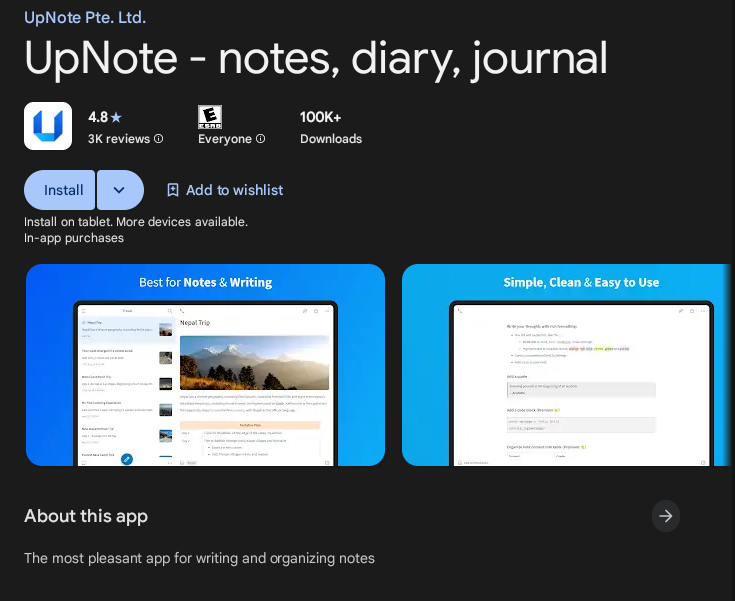The height and width of the screenshot is (601, 735).
Task: Click the 100K+ Downloads stat
Action: [x=330, y=127]
